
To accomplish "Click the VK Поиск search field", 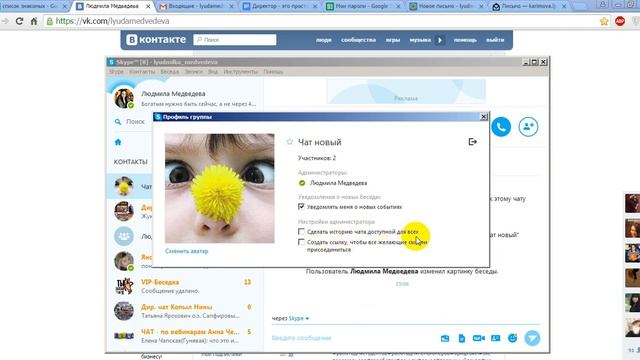I will 235,40.
